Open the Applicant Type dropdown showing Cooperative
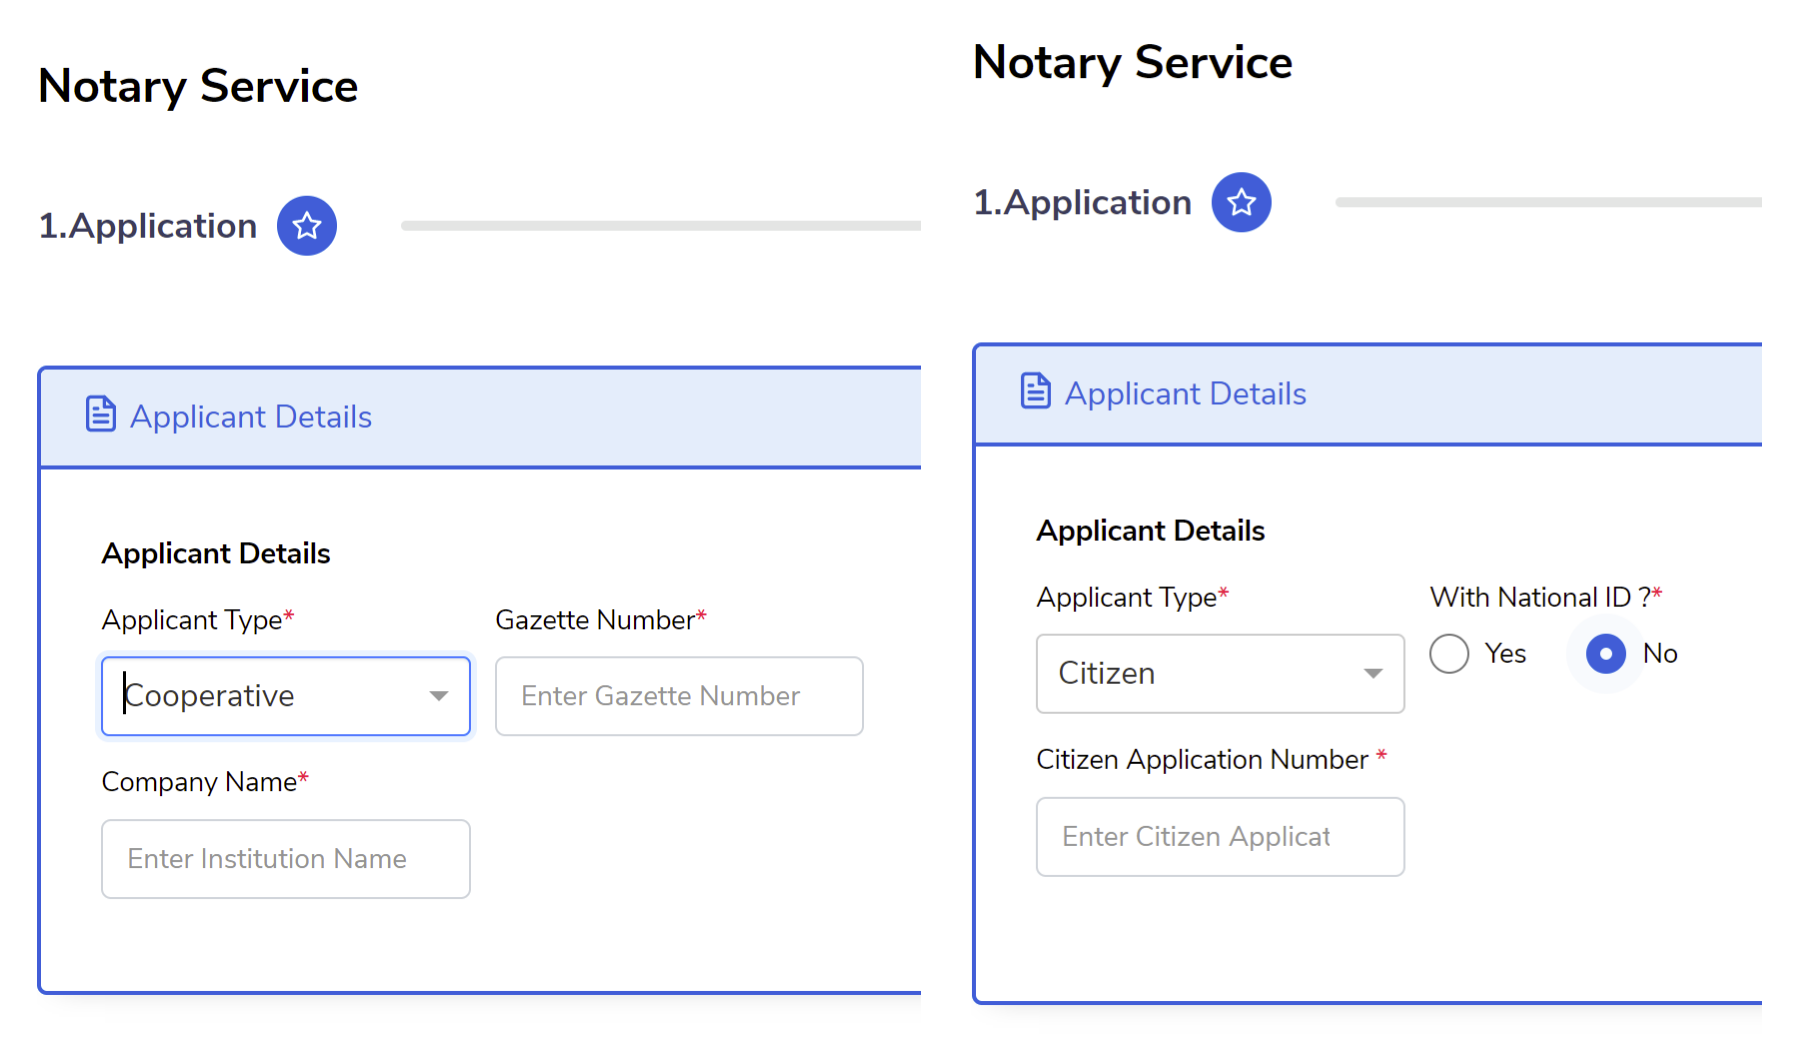1815x1039 pixels. click(285, 696)
